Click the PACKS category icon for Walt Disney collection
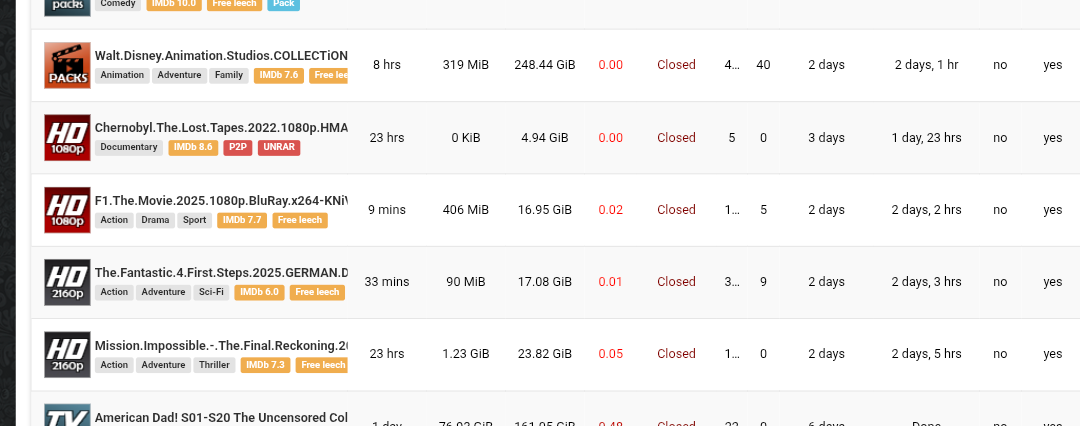The width and height of the screenshot is (1080, 426). point(68,65)
